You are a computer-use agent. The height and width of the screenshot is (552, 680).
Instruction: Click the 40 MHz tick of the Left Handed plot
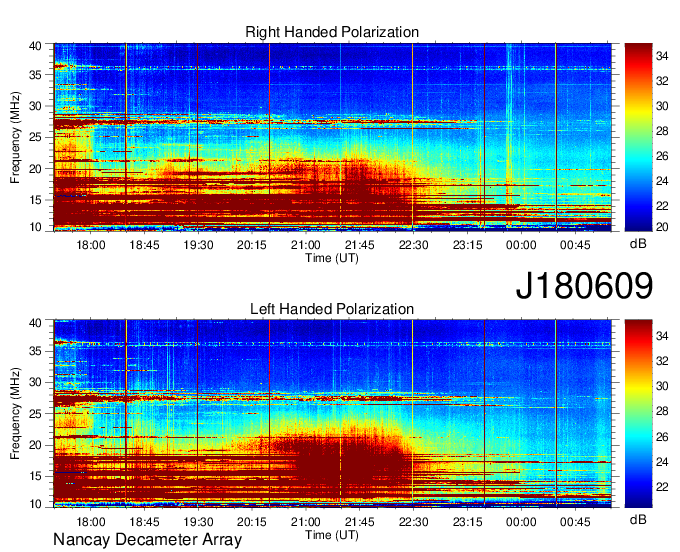35,323
